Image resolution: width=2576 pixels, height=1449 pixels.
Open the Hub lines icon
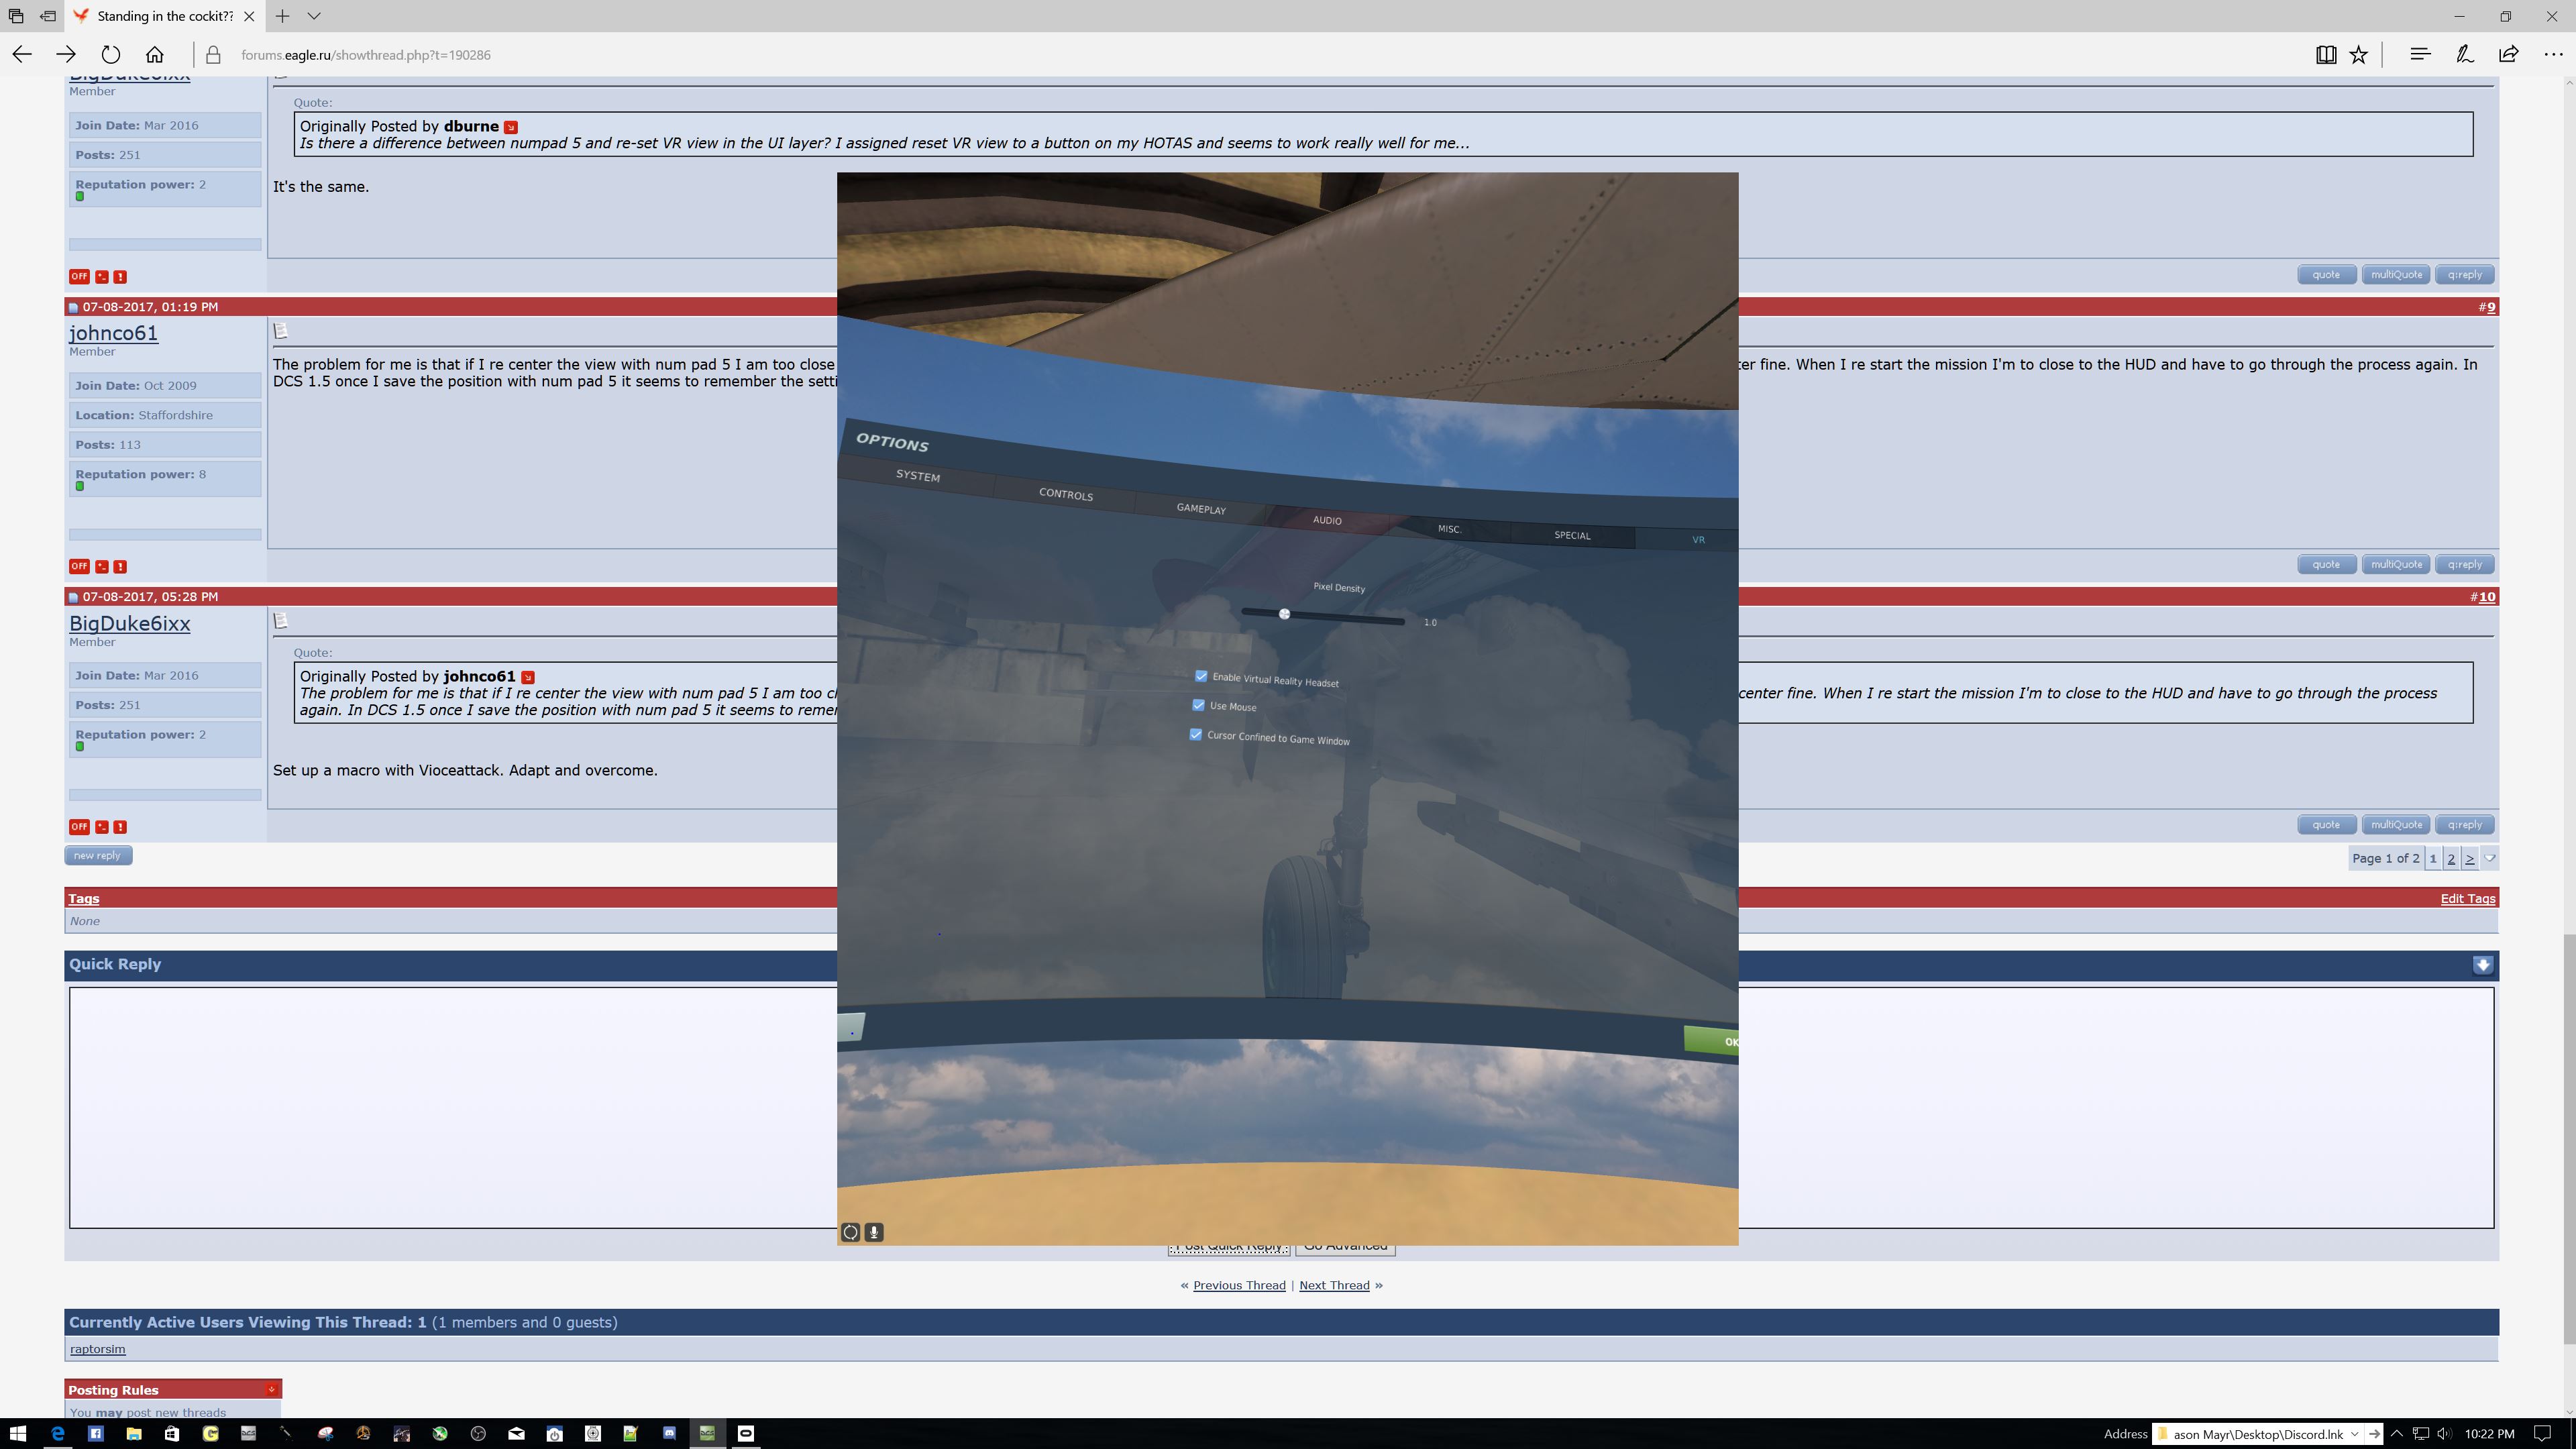pyautogui.click(x=2420, y=55)
